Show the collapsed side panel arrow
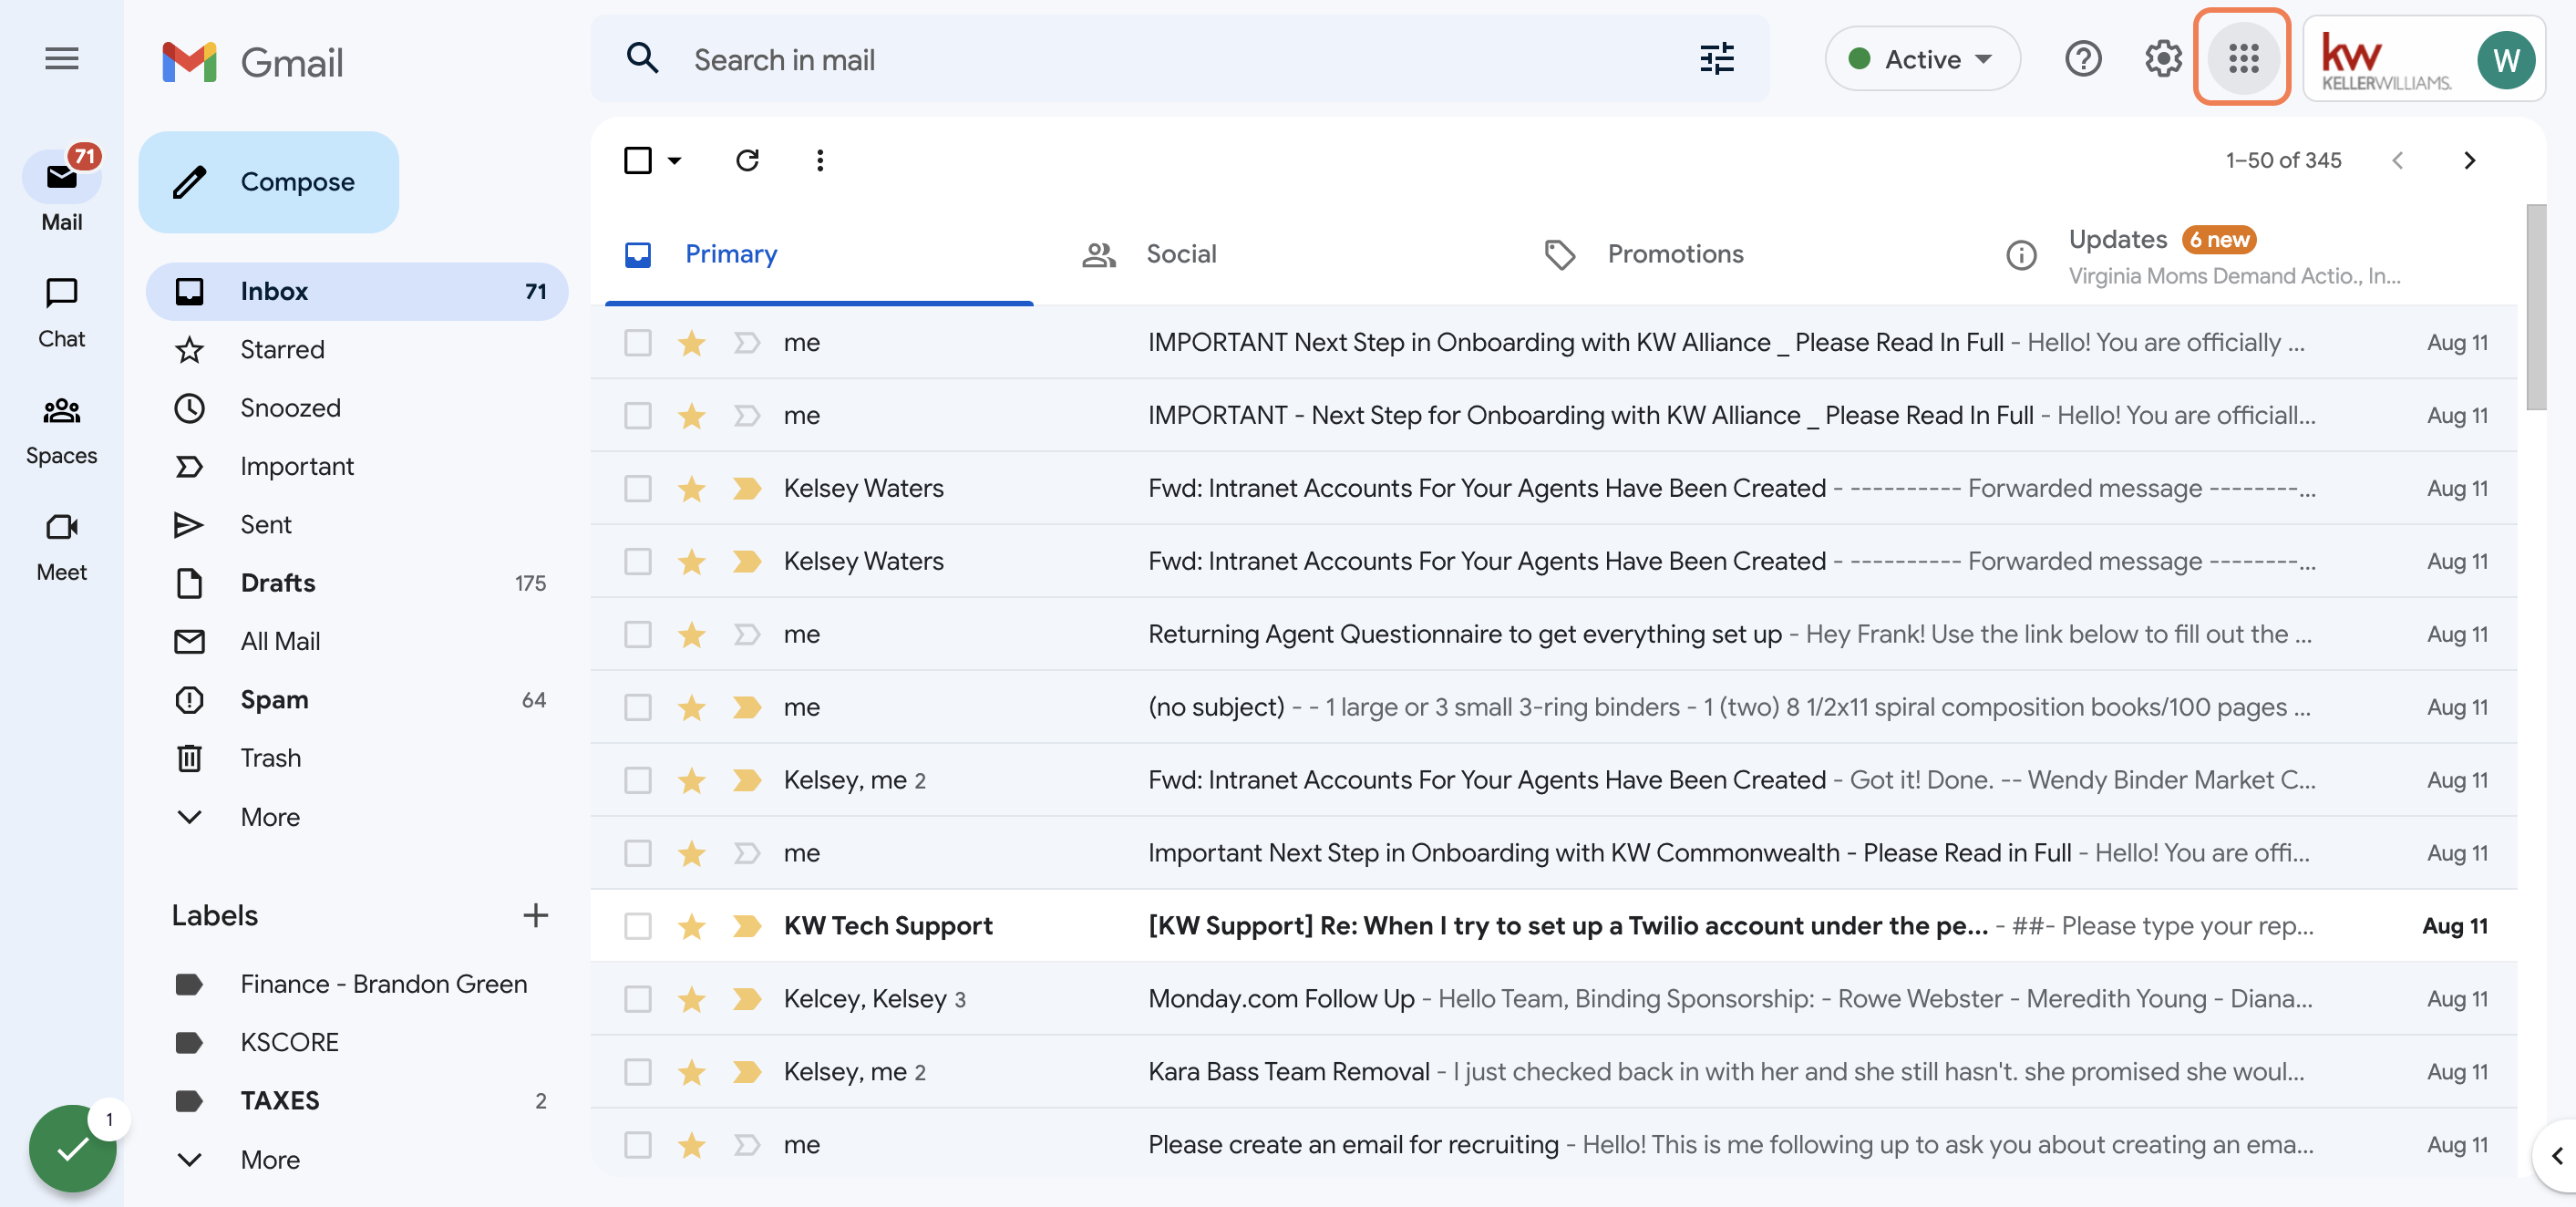 tap(2557, 1156)
